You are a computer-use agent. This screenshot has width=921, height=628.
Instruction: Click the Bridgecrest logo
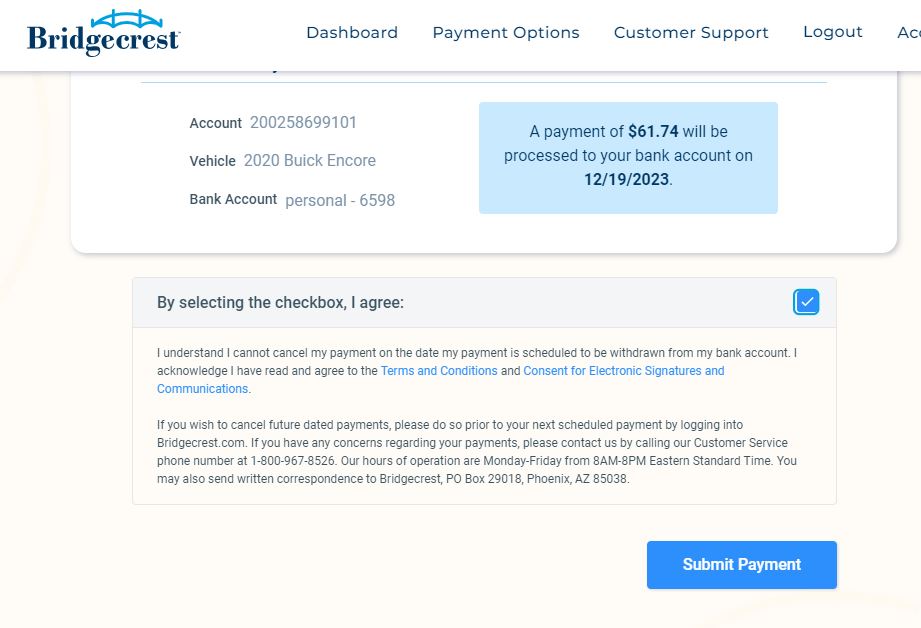(x=103, y=33)
